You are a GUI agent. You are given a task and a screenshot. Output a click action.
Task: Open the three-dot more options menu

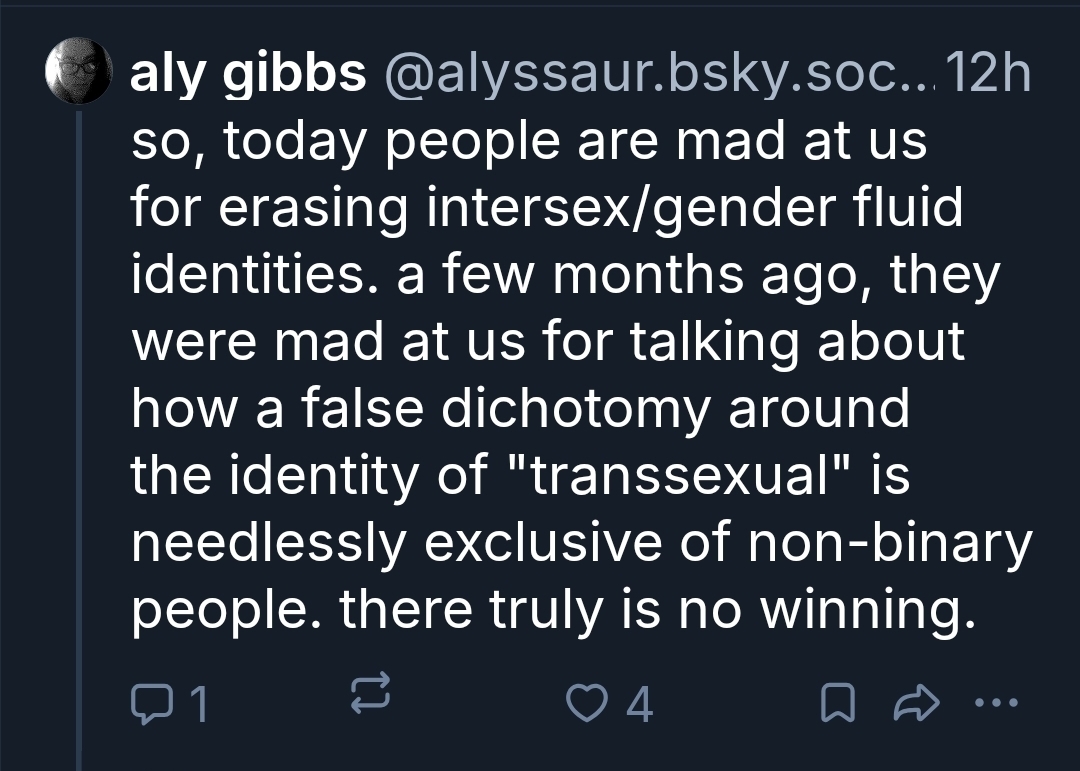(995, 703)
